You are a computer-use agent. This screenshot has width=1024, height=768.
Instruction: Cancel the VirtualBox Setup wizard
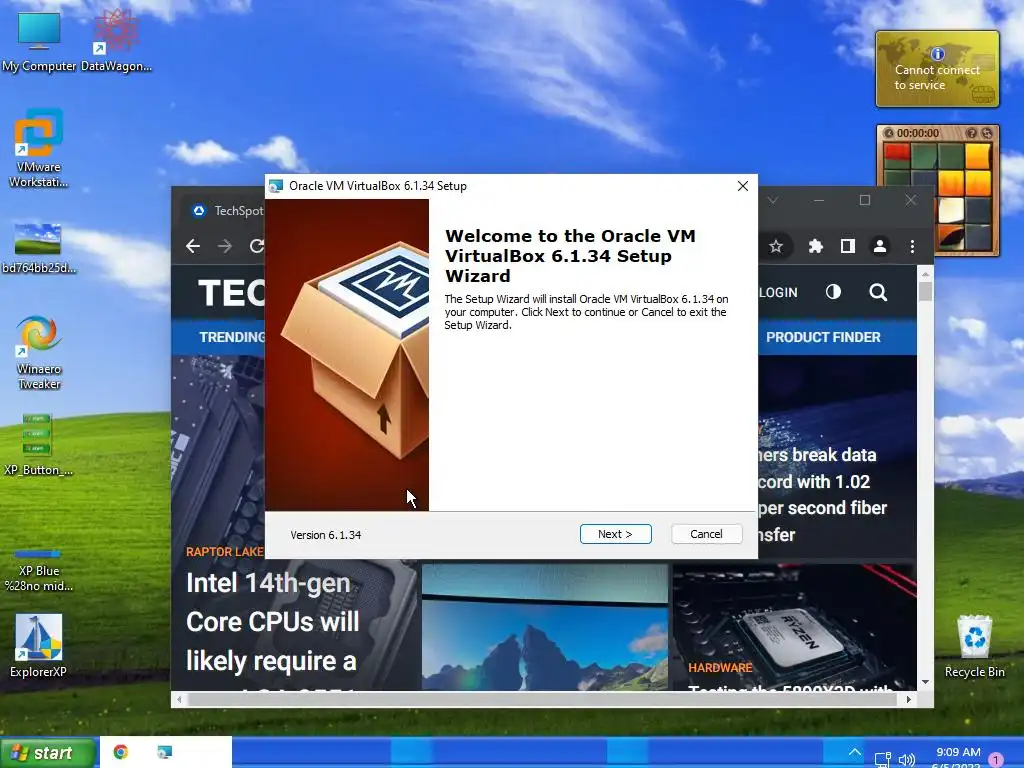[x=706, y=534]
